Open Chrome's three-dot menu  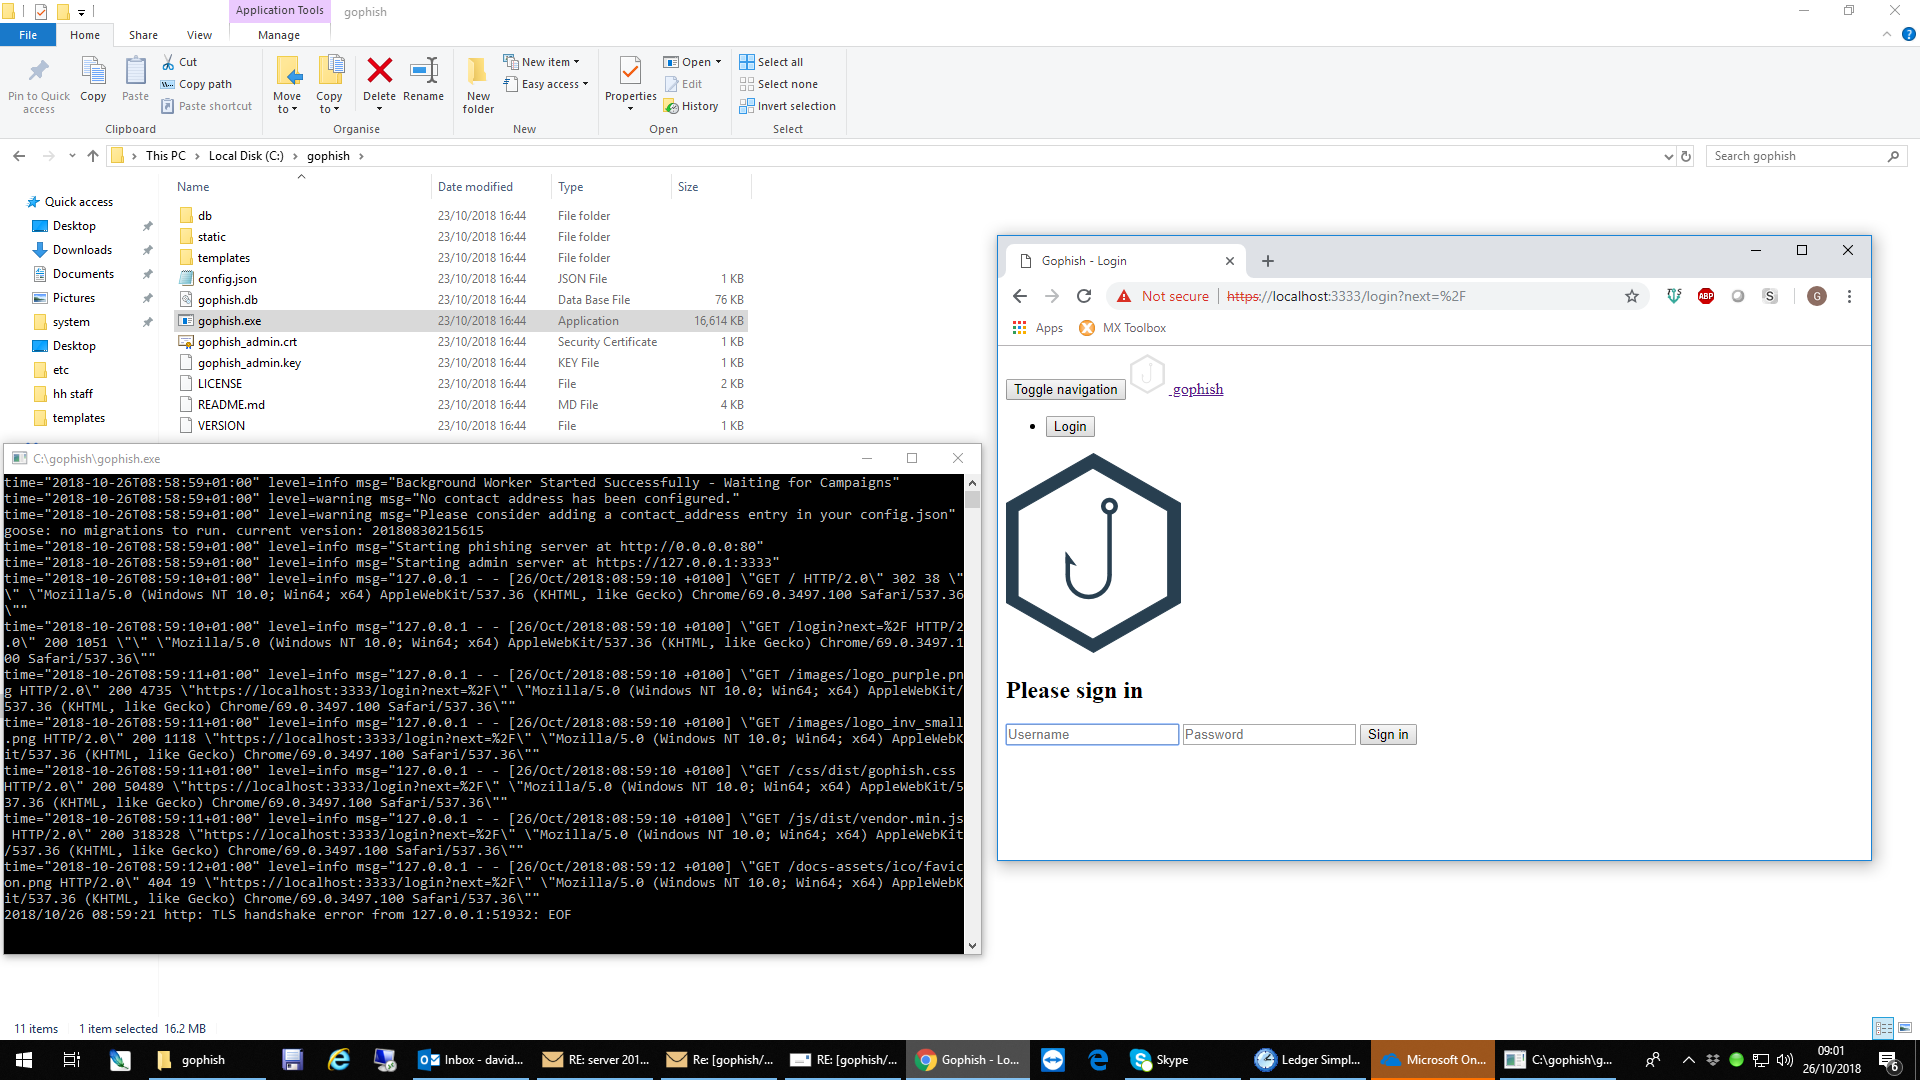[x=1850, y=296]
